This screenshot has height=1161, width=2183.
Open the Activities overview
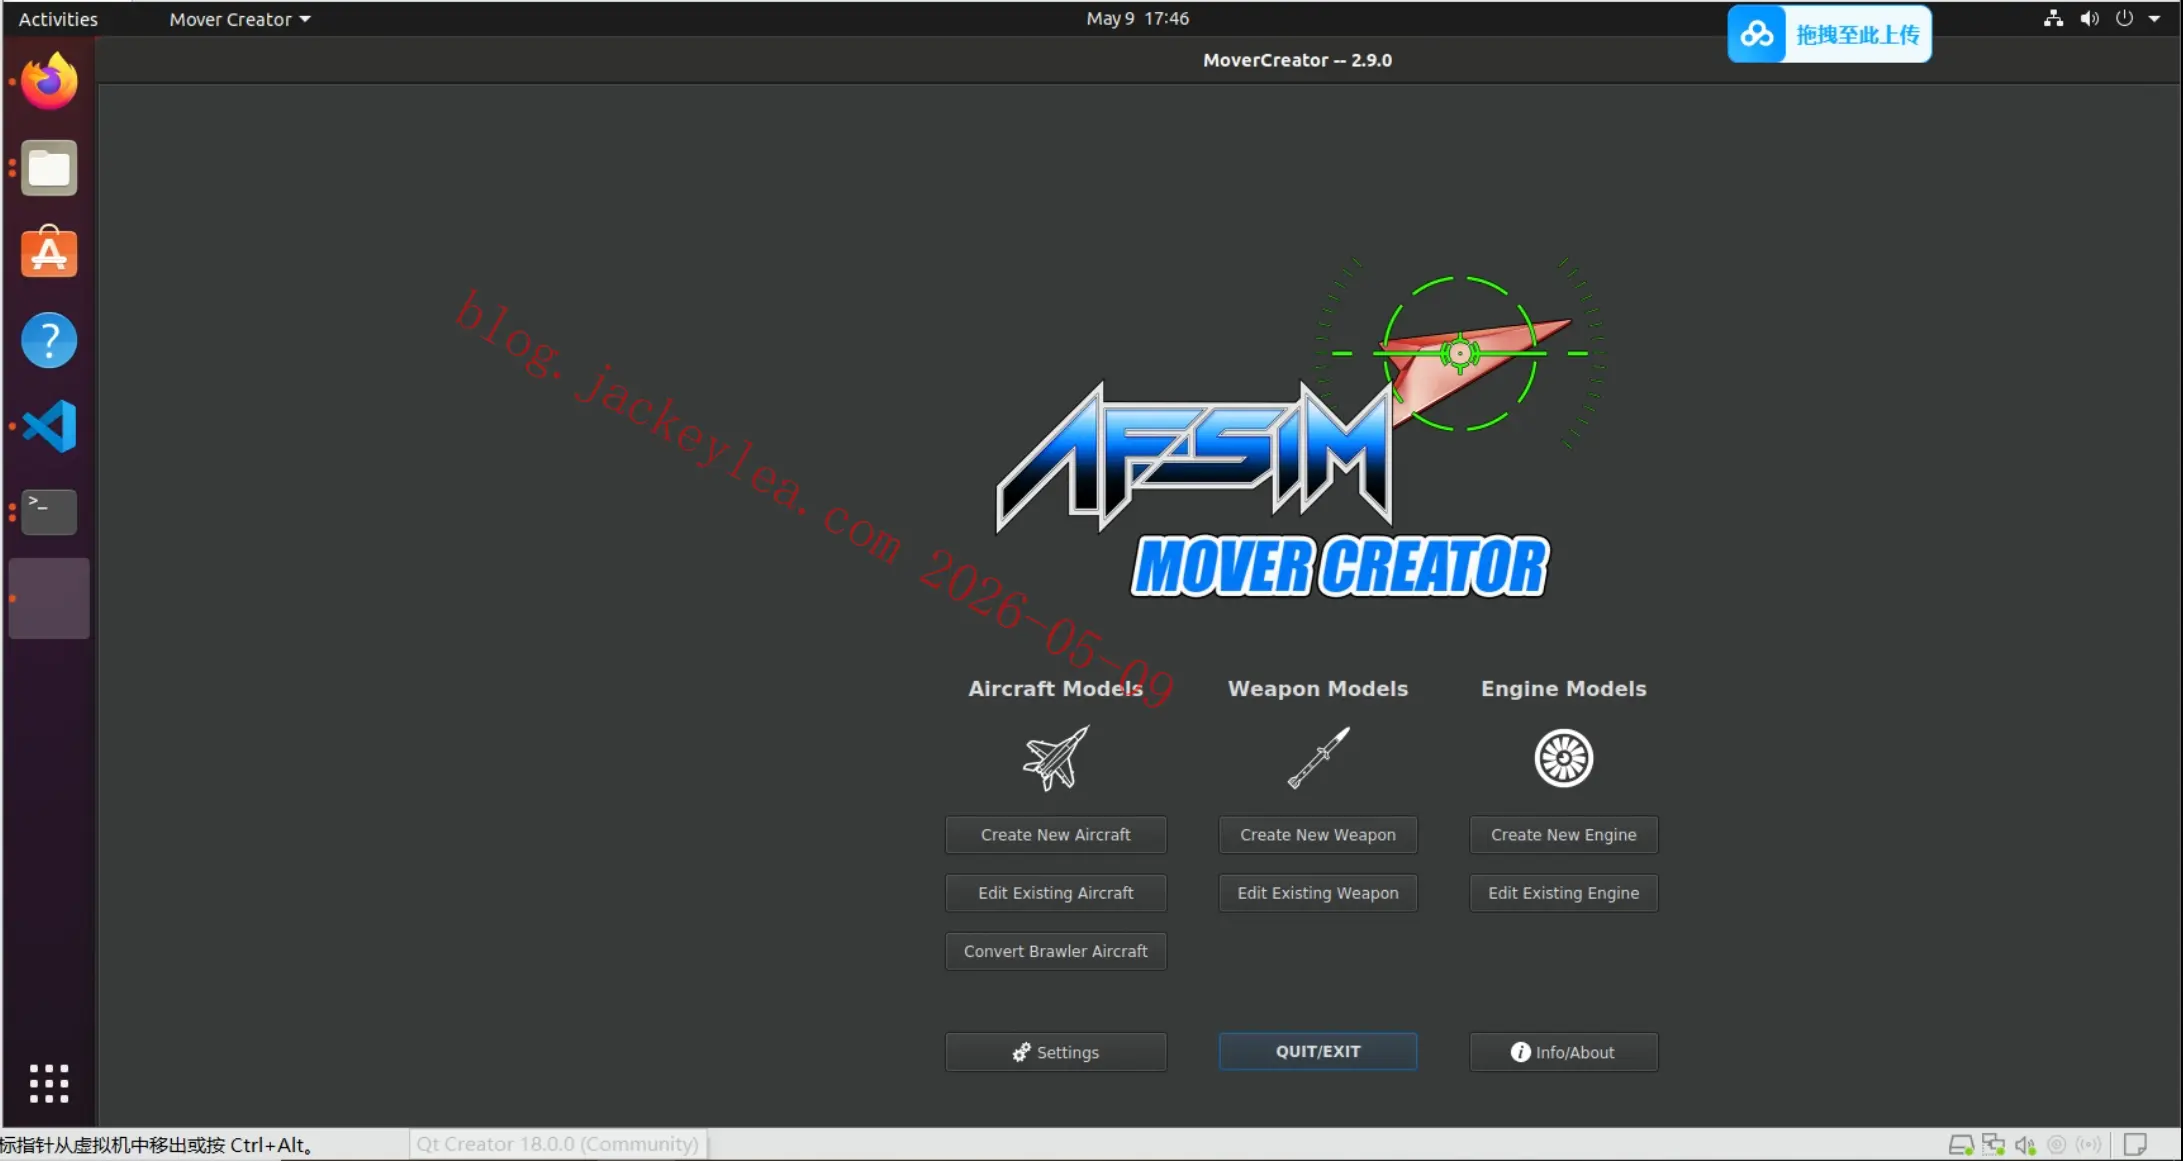coord(58,19)
